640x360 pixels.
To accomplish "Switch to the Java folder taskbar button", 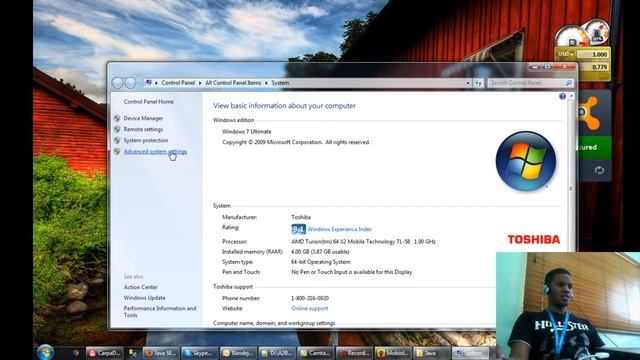I will [x=431, y=353].
